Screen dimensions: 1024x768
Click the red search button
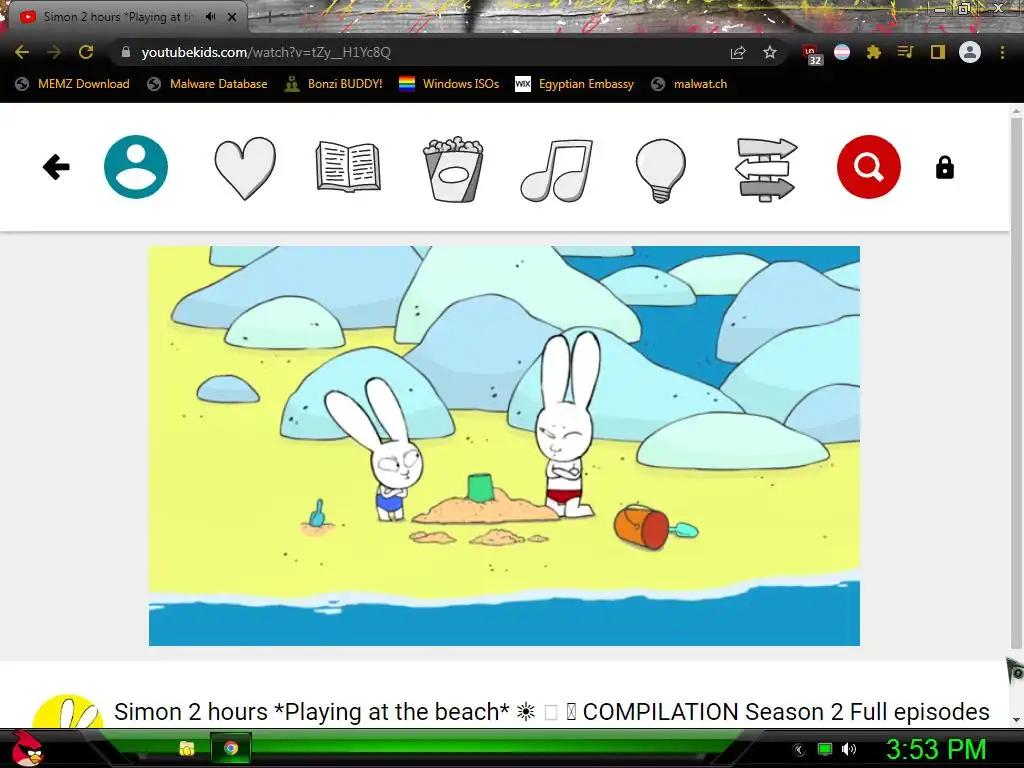869,167
